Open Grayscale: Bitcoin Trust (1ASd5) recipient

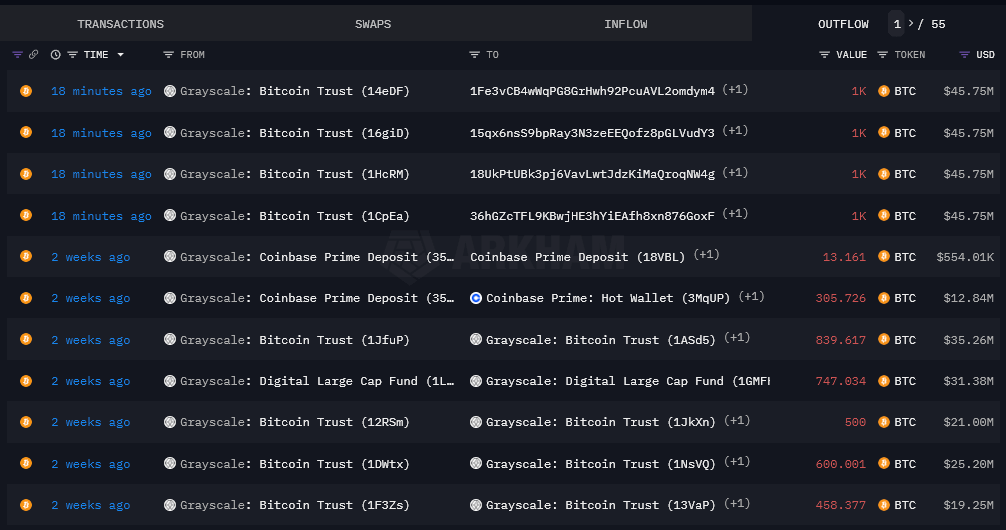pos(601,340)
